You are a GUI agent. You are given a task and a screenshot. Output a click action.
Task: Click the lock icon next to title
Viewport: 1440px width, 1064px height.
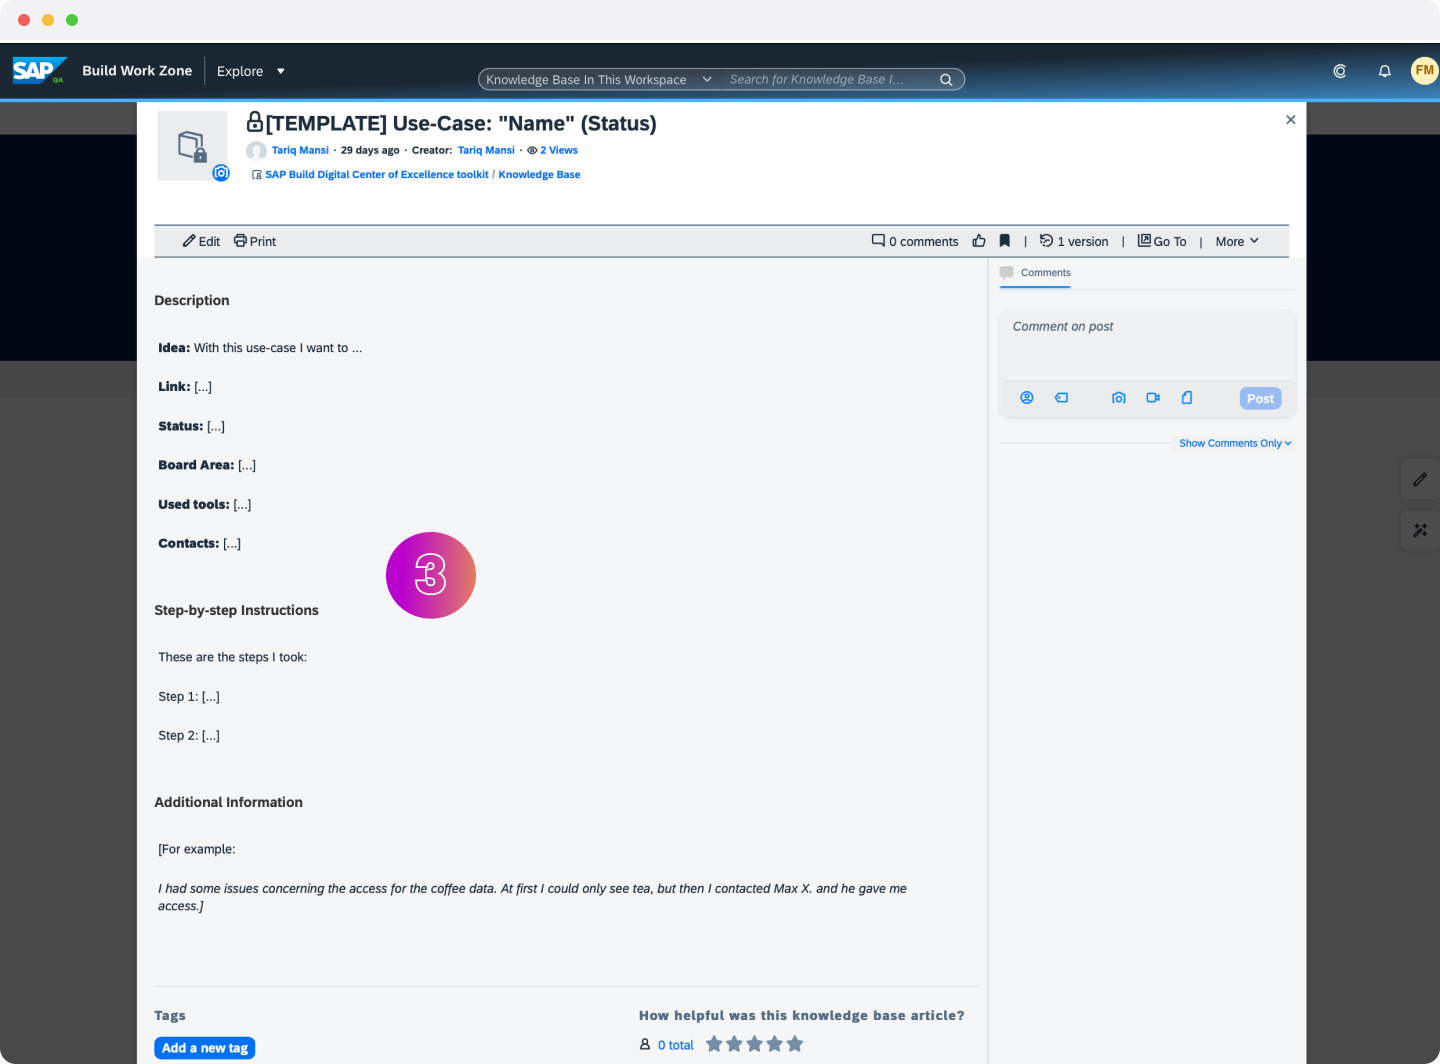pyautogui.click(x=255, y=122)
